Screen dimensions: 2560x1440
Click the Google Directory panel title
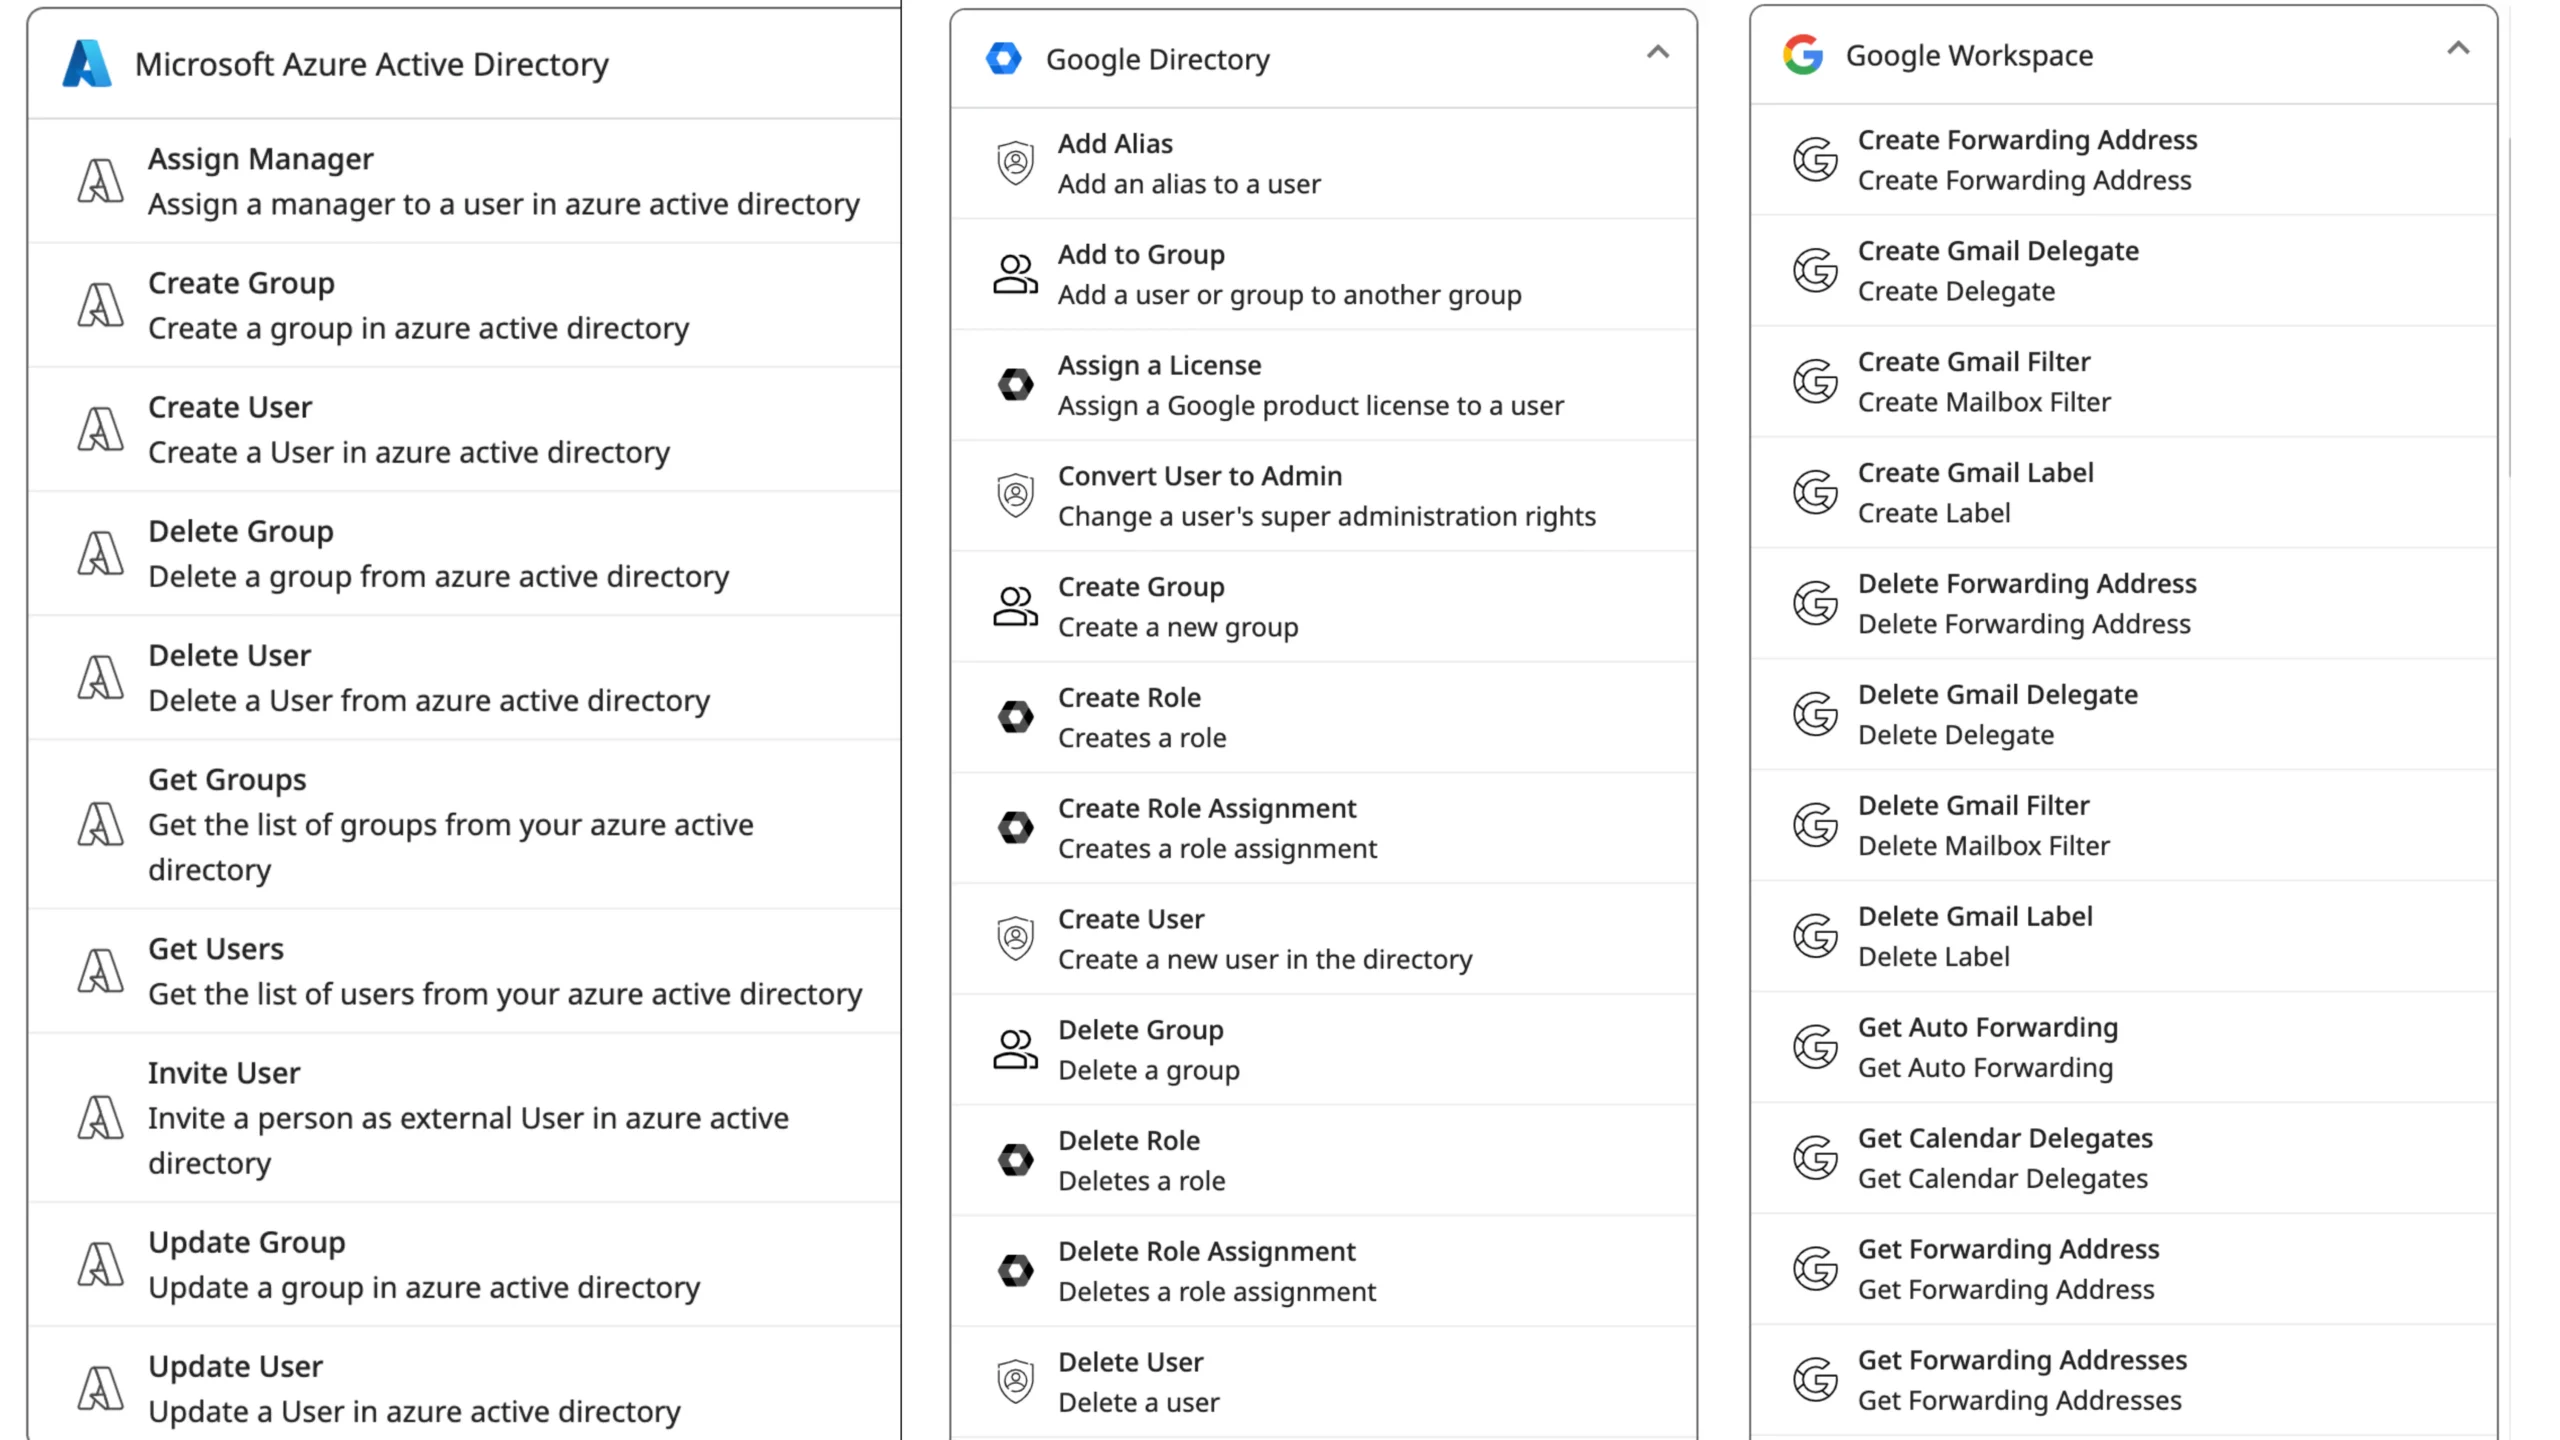(x=1158, y=60)
